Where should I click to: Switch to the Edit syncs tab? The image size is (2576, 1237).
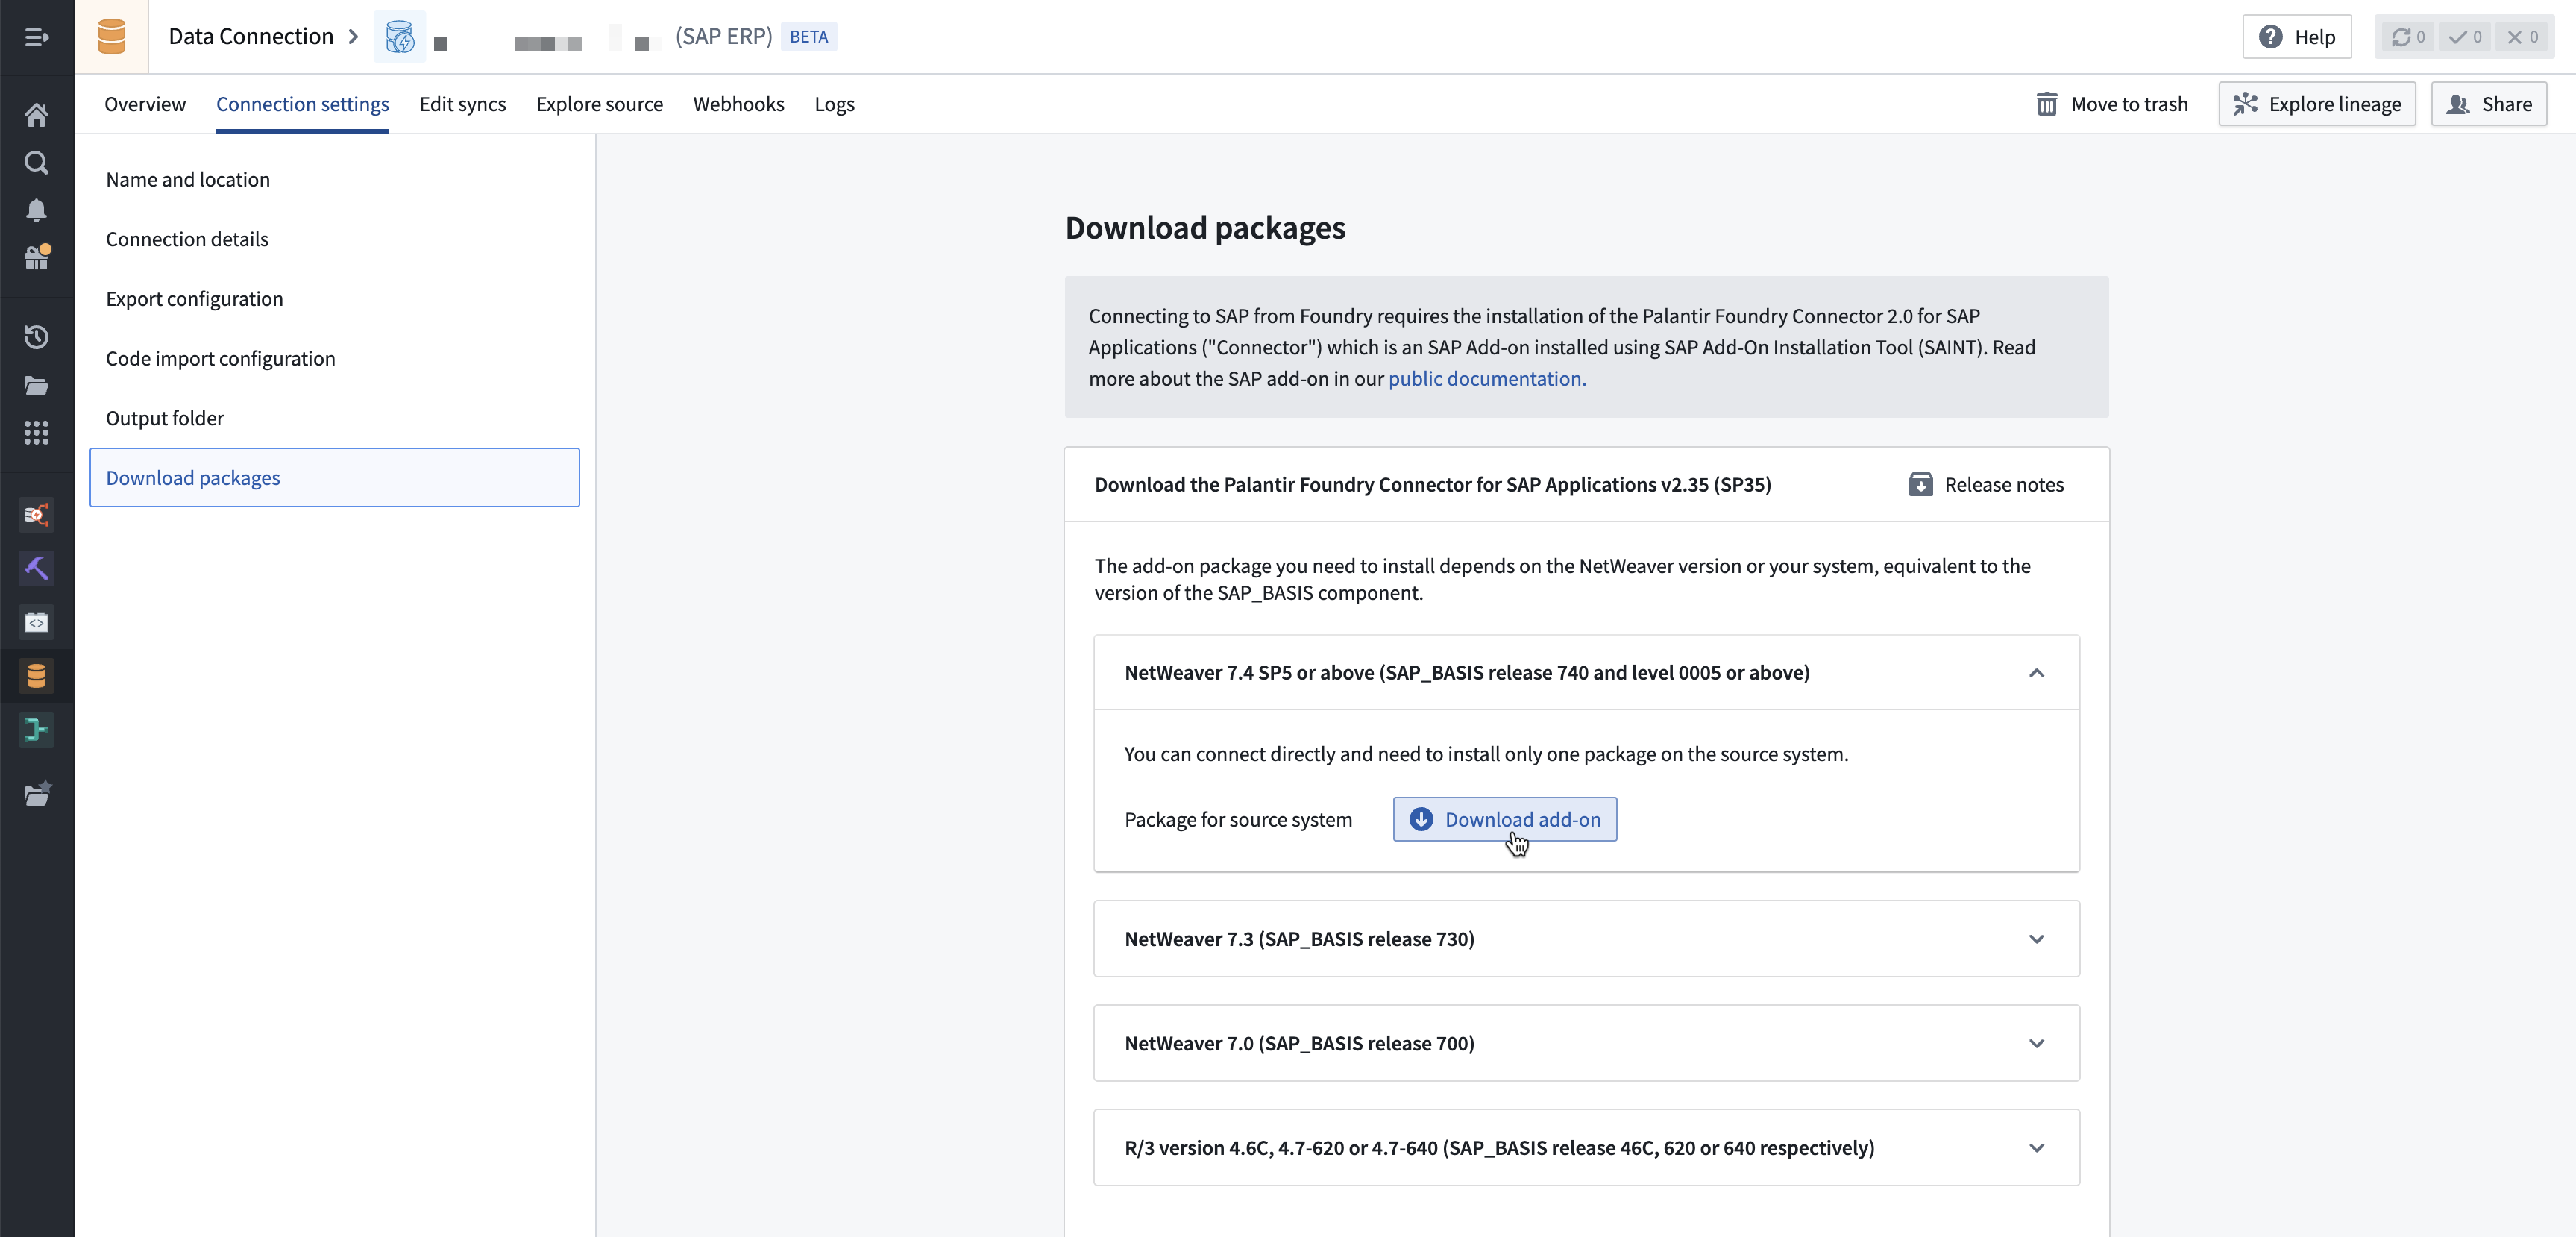click(462, 104)
